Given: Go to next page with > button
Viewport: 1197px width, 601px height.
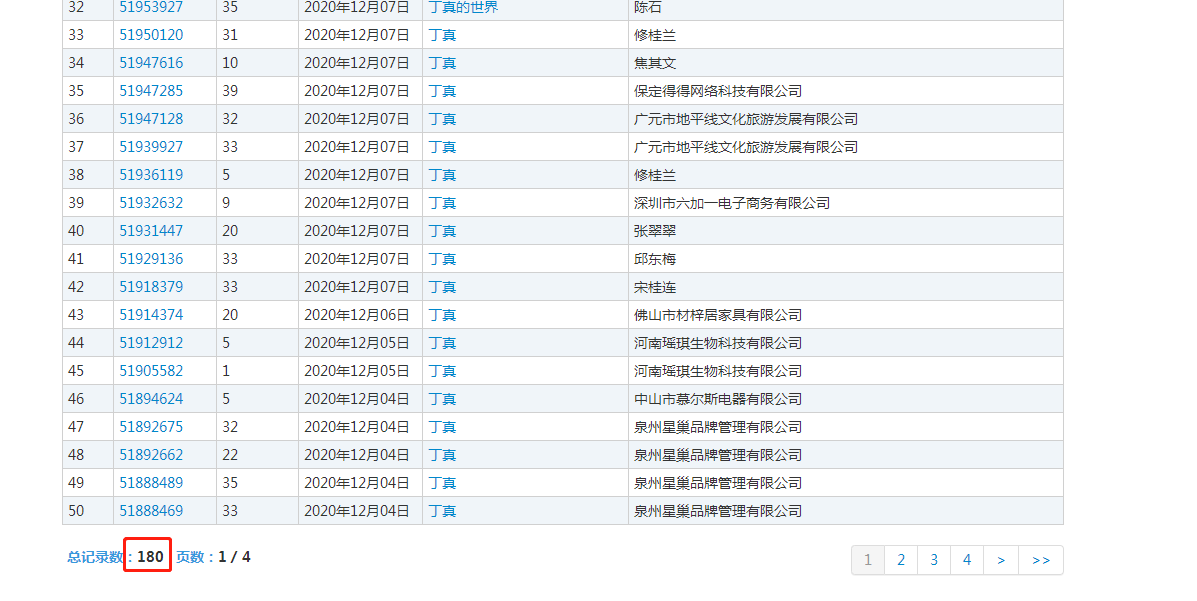Looking at the screenshot, I should coord(1001,560).
